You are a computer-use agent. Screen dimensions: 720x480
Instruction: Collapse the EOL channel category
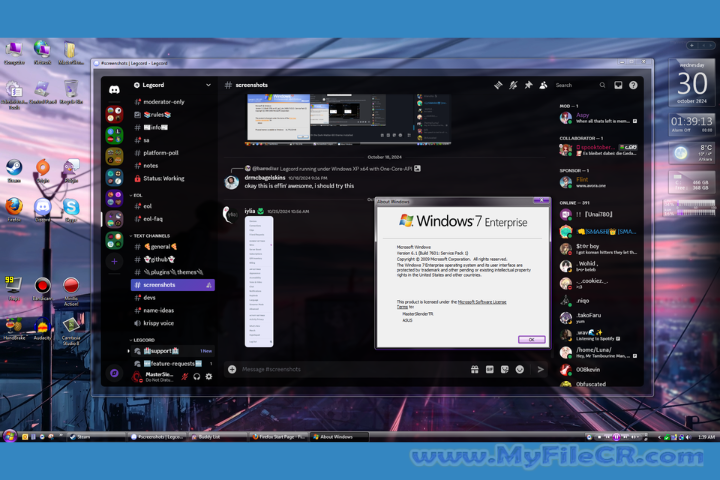(136, 195)
